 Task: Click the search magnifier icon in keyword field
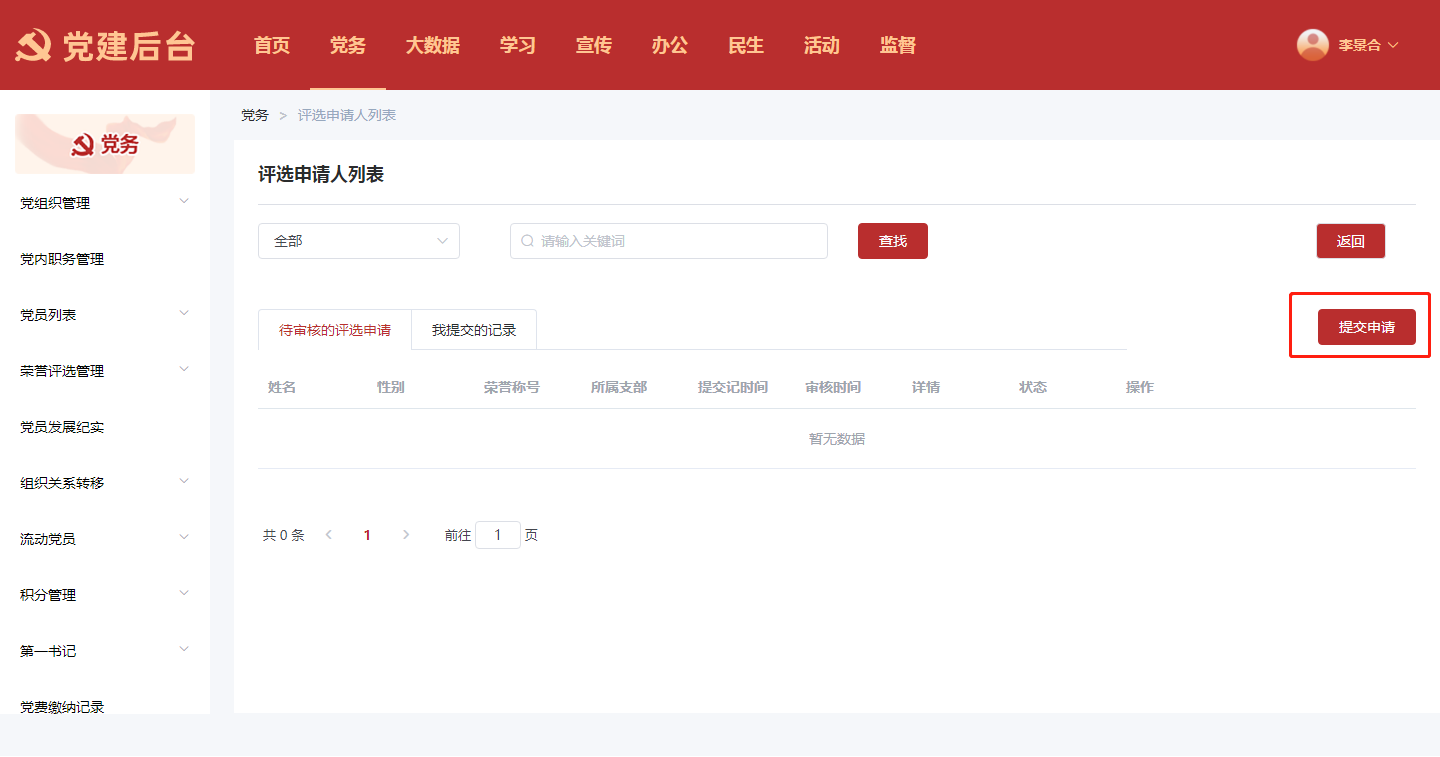527,241
